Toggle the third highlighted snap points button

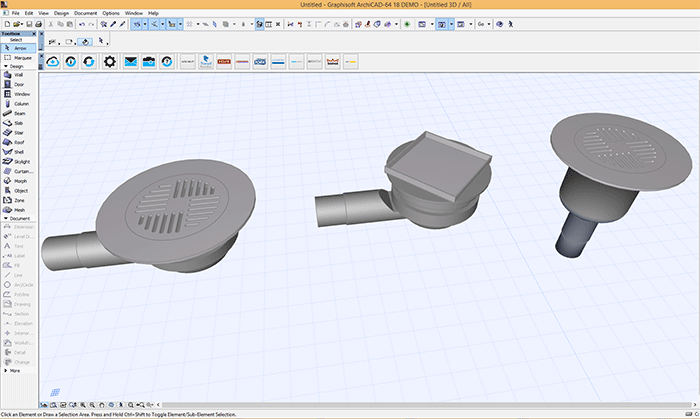[x=172, y=24]
